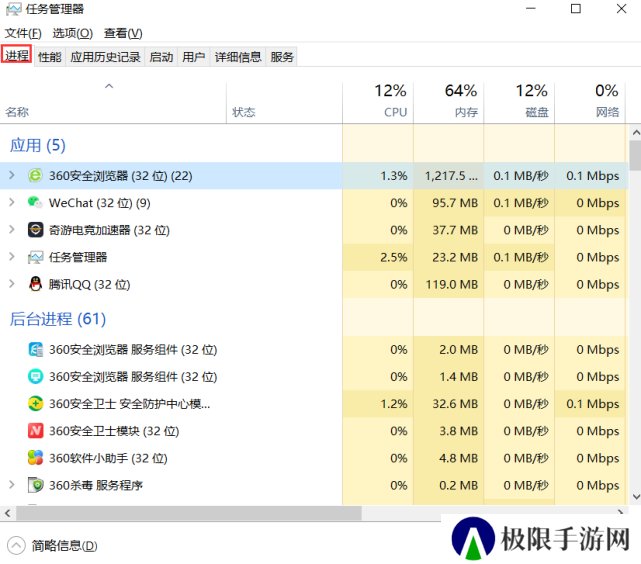Sort by the 状态 column header
The image size is (641, 564).
[284, 102]
